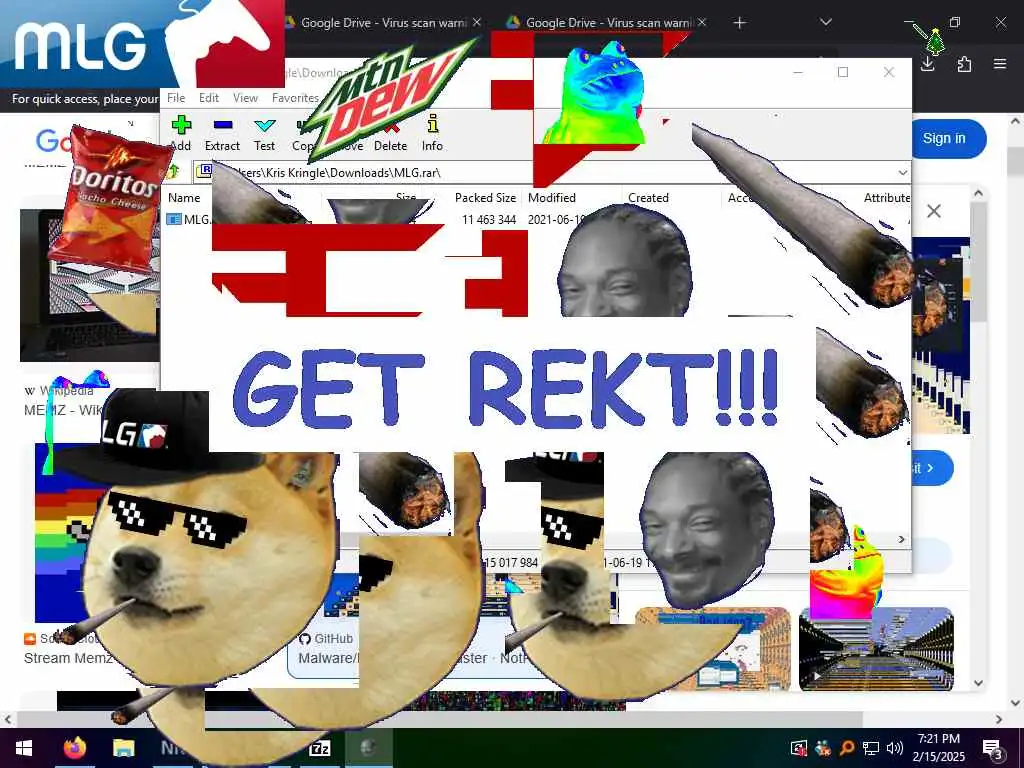Click the orange magnifier tray icon

coord(847,748)
